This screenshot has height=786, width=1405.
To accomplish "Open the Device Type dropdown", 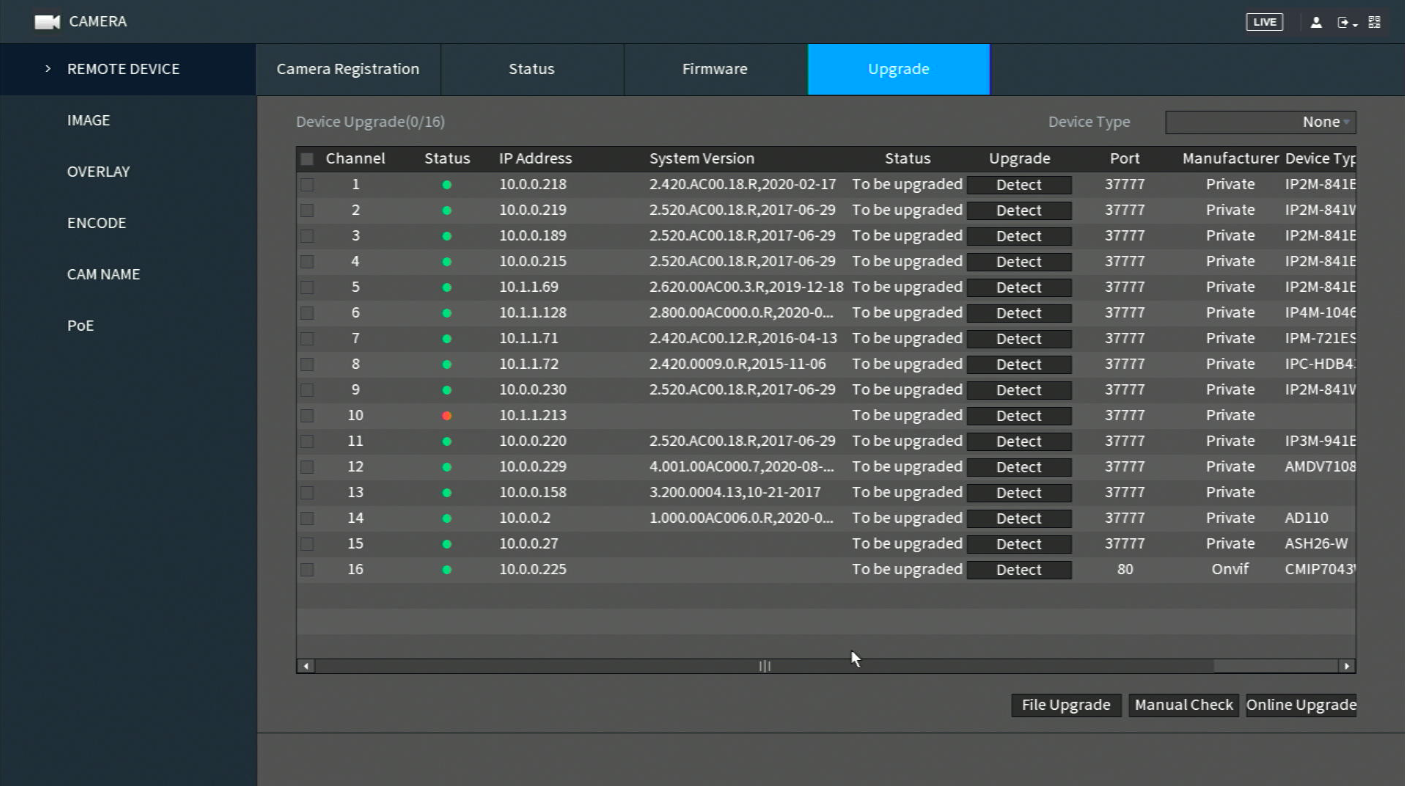I will 1260,122.
